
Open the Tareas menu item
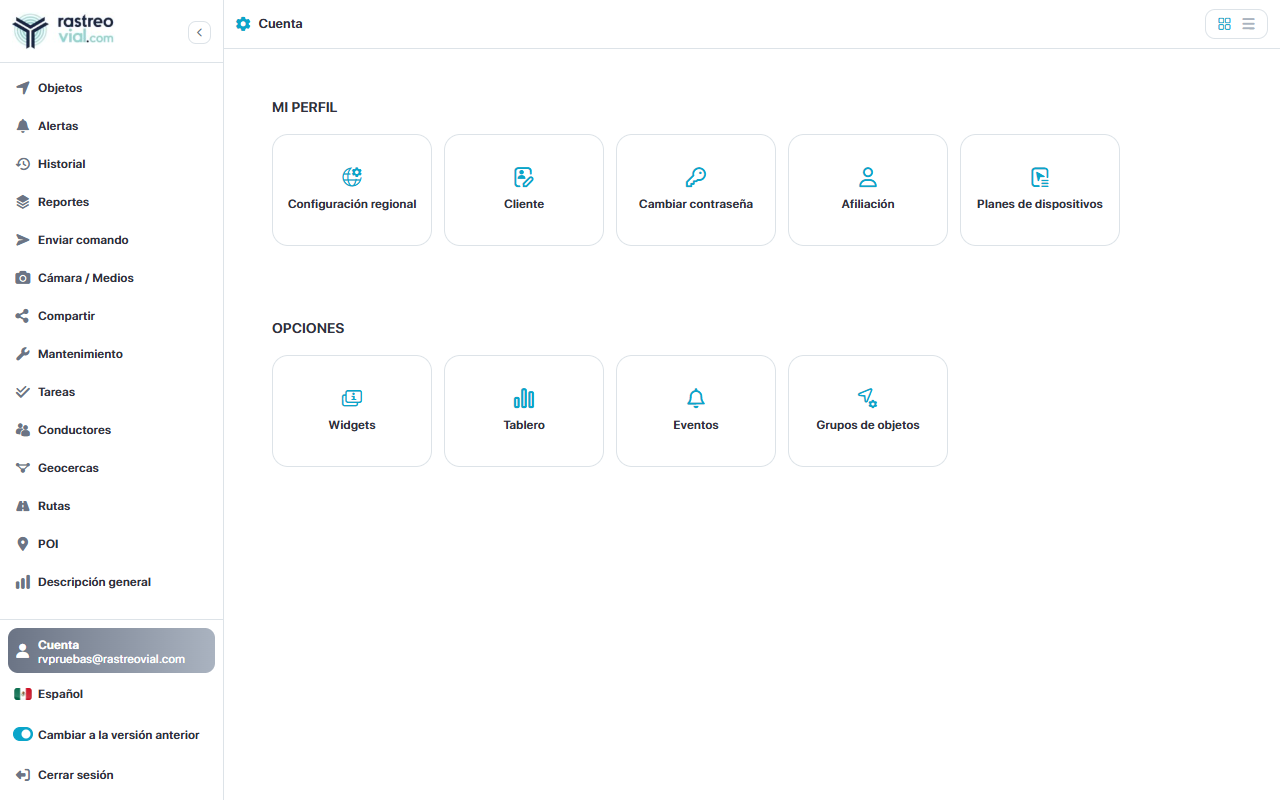(111, 392)
